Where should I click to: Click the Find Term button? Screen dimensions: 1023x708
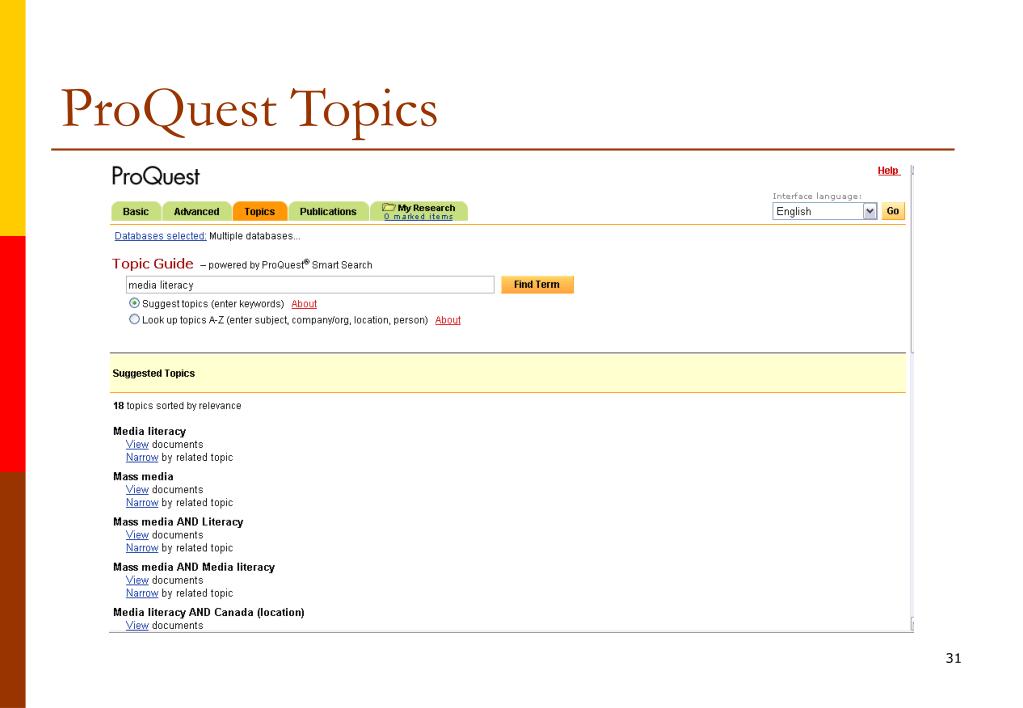[537, 285]
